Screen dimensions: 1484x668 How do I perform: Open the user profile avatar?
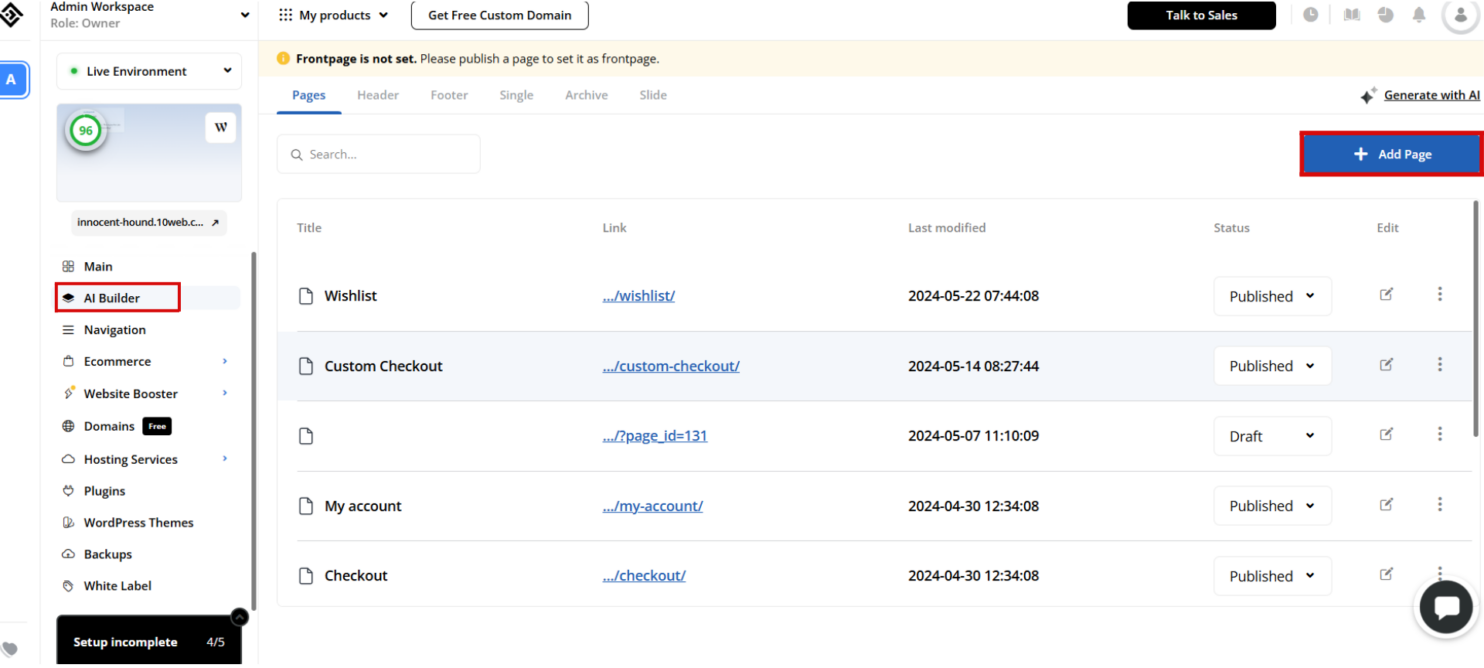point(1461,15)
